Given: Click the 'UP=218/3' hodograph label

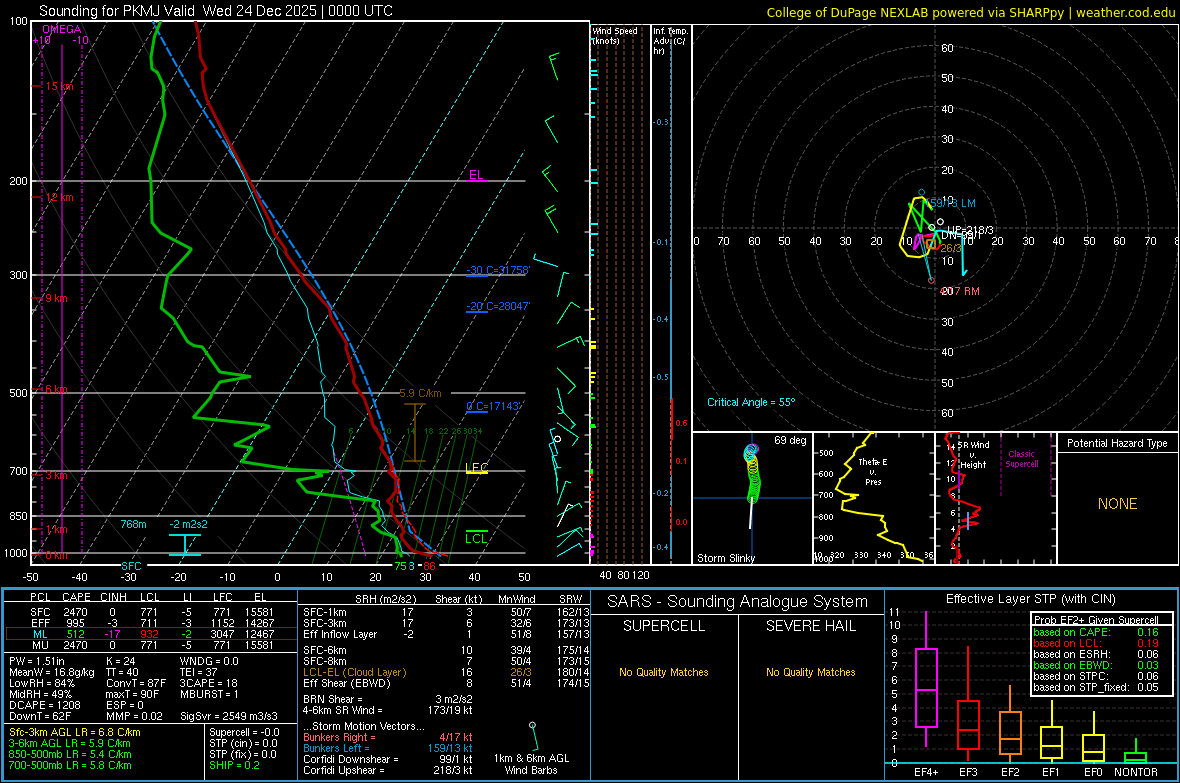Looking at the screenshot, I should [x=971, y=230].
